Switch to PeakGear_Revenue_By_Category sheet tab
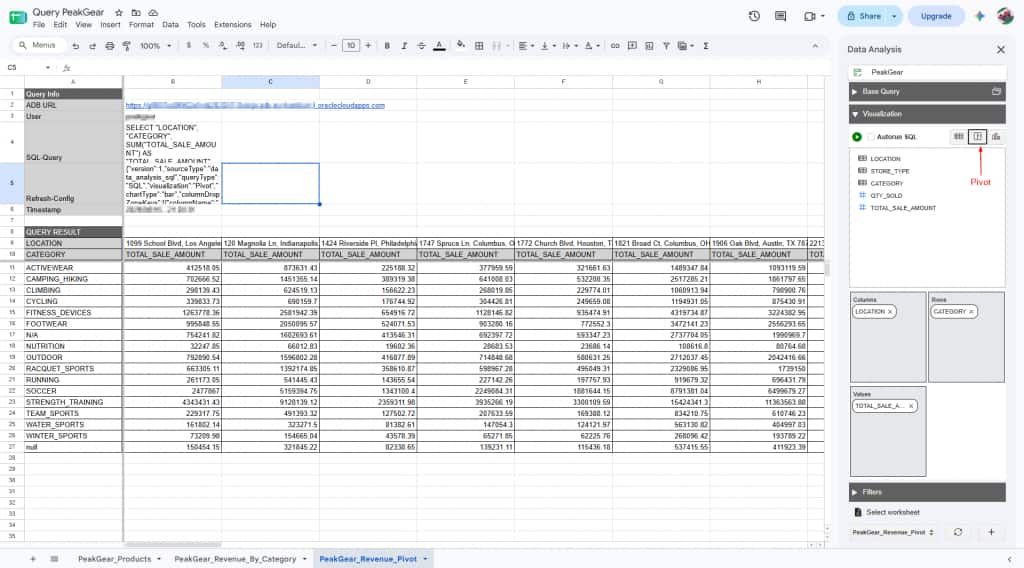The width and height of the screenshot is (1024, 568). pyautogui.click(x=235, y=560)
